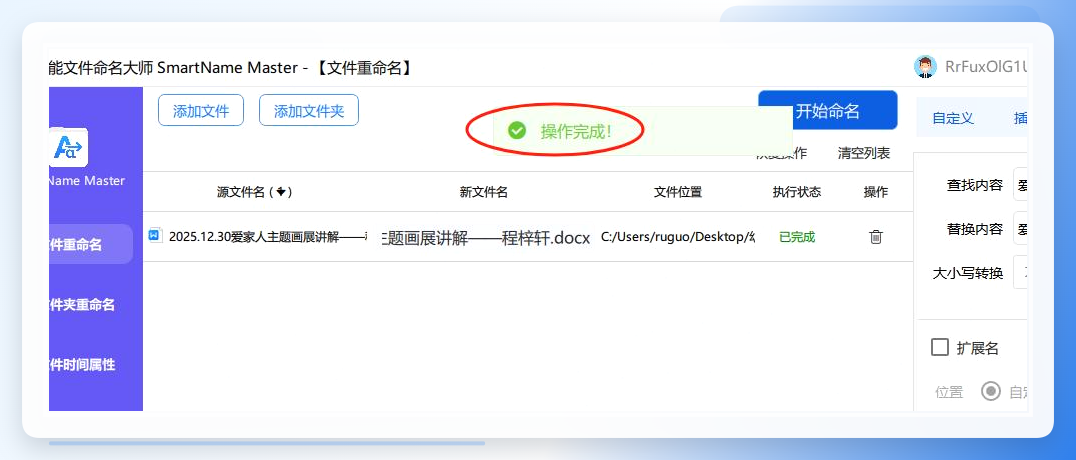Screen dimensions: 1076x460
Task: Click the docx file type icon
Action: click(x=155, y=235)
